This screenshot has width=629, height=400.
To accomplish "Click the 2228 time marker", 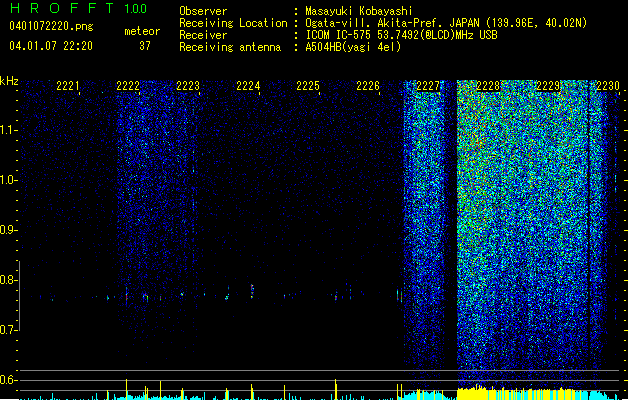I will pyautogui.click(x=488, y=86).
